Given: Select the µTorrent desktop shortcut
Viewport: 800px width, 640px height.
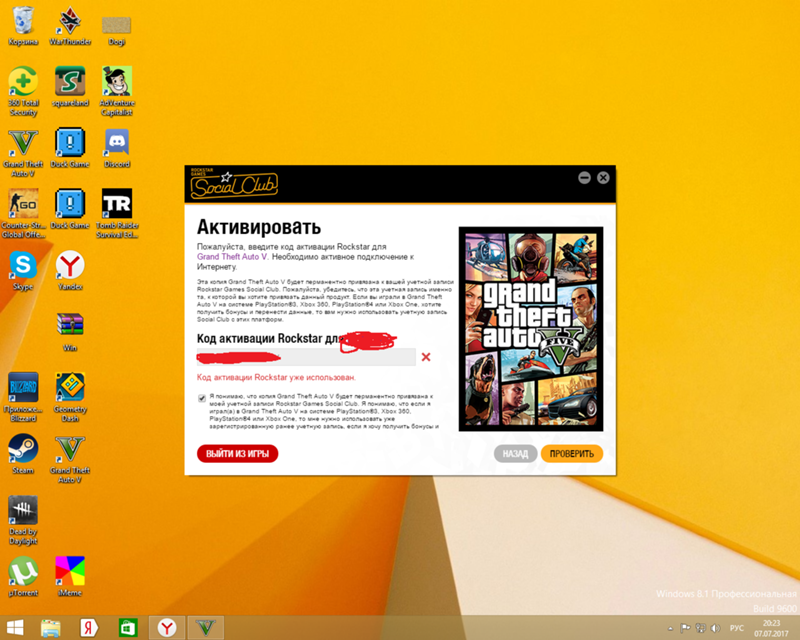Looking at the screenshot, I should [23, 577].
